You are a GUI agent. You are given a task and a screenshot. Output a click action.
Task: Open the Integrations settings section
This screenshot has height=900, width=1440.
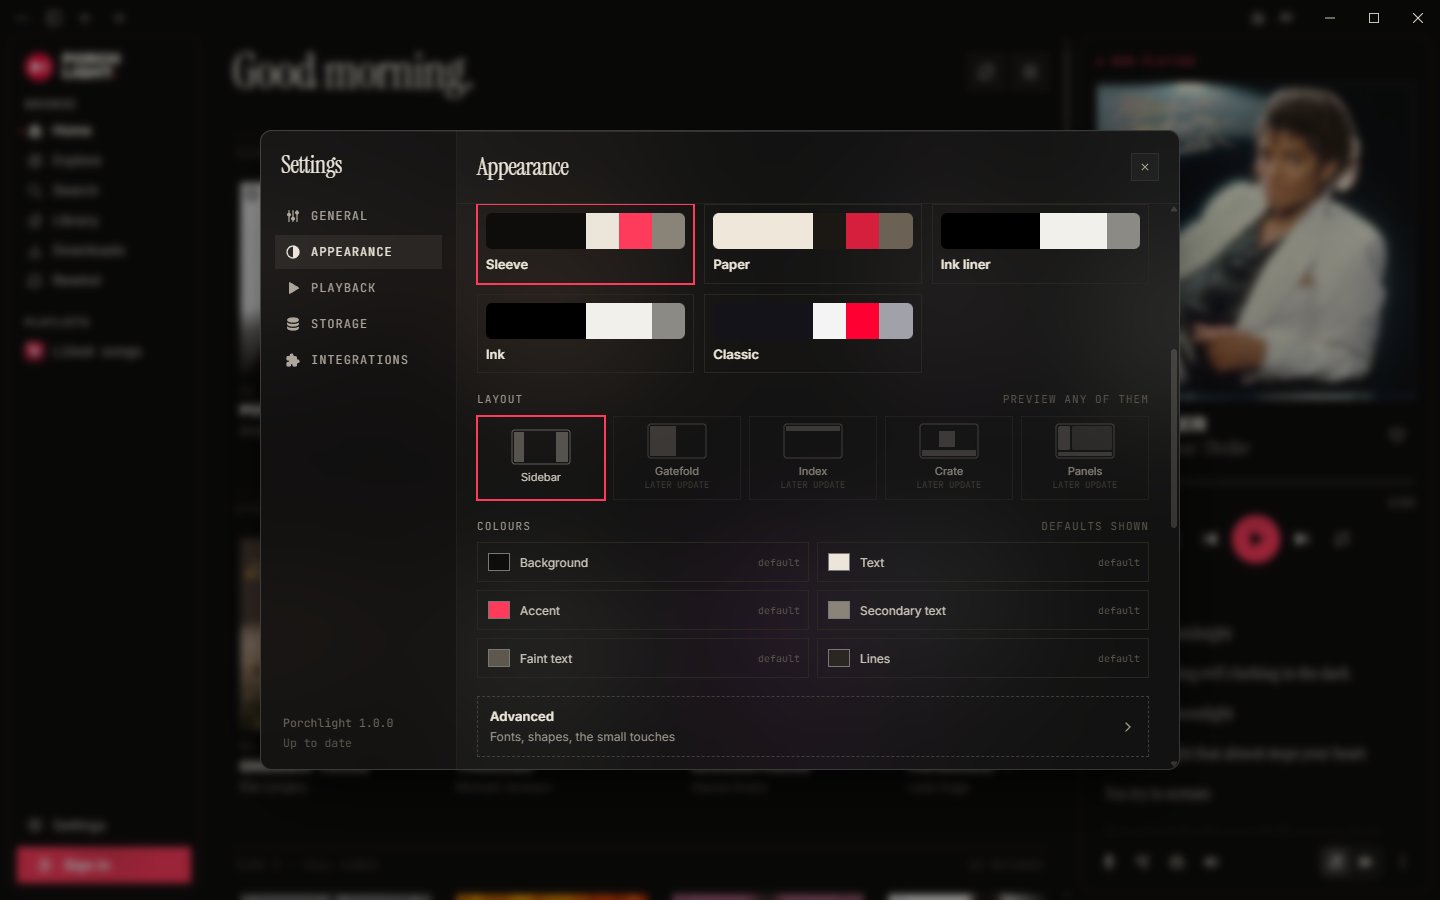coord(358,360)
